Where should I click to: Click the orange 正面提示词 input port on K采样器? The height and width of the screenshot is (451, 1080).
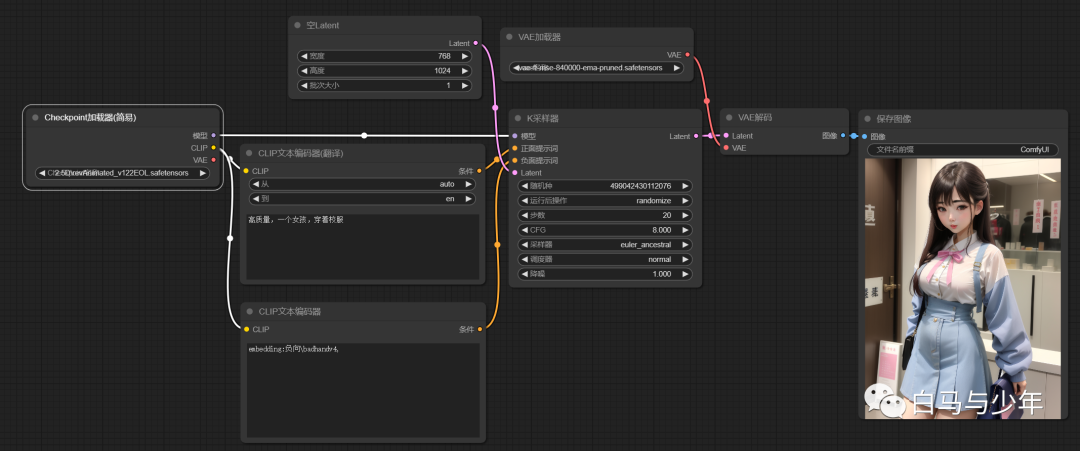[x=514, y=148]
